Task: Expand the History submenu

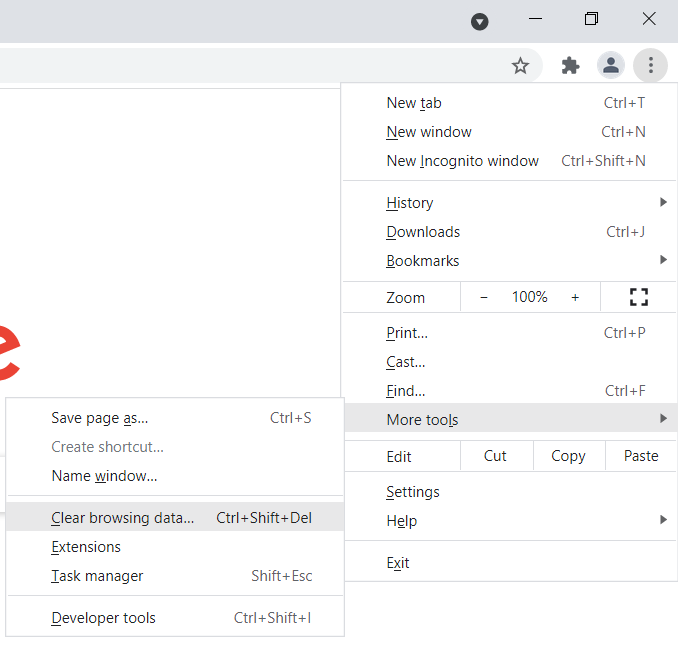Action: coord(510,203)
